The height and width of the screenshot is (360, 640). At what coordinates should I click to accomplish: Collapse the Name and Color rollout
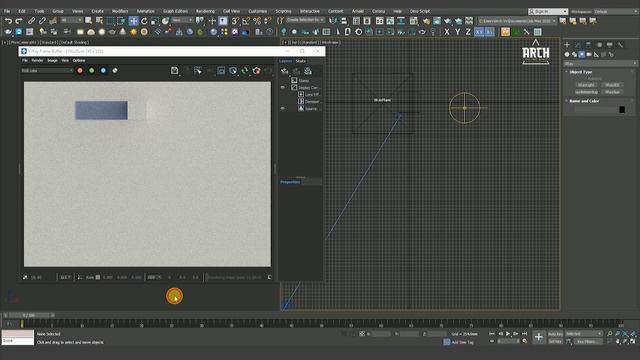584,101
